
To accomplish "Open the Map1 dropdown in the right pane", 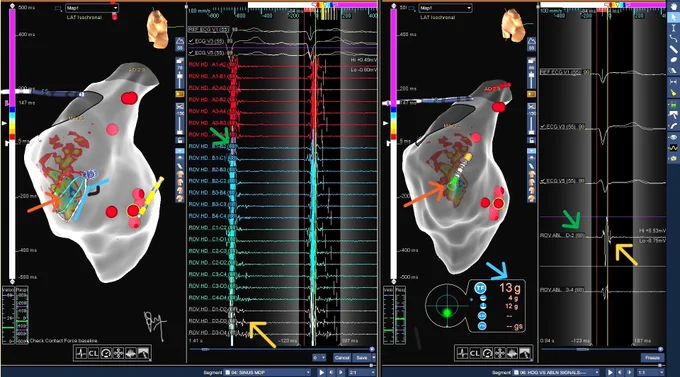I will point(445,8).
